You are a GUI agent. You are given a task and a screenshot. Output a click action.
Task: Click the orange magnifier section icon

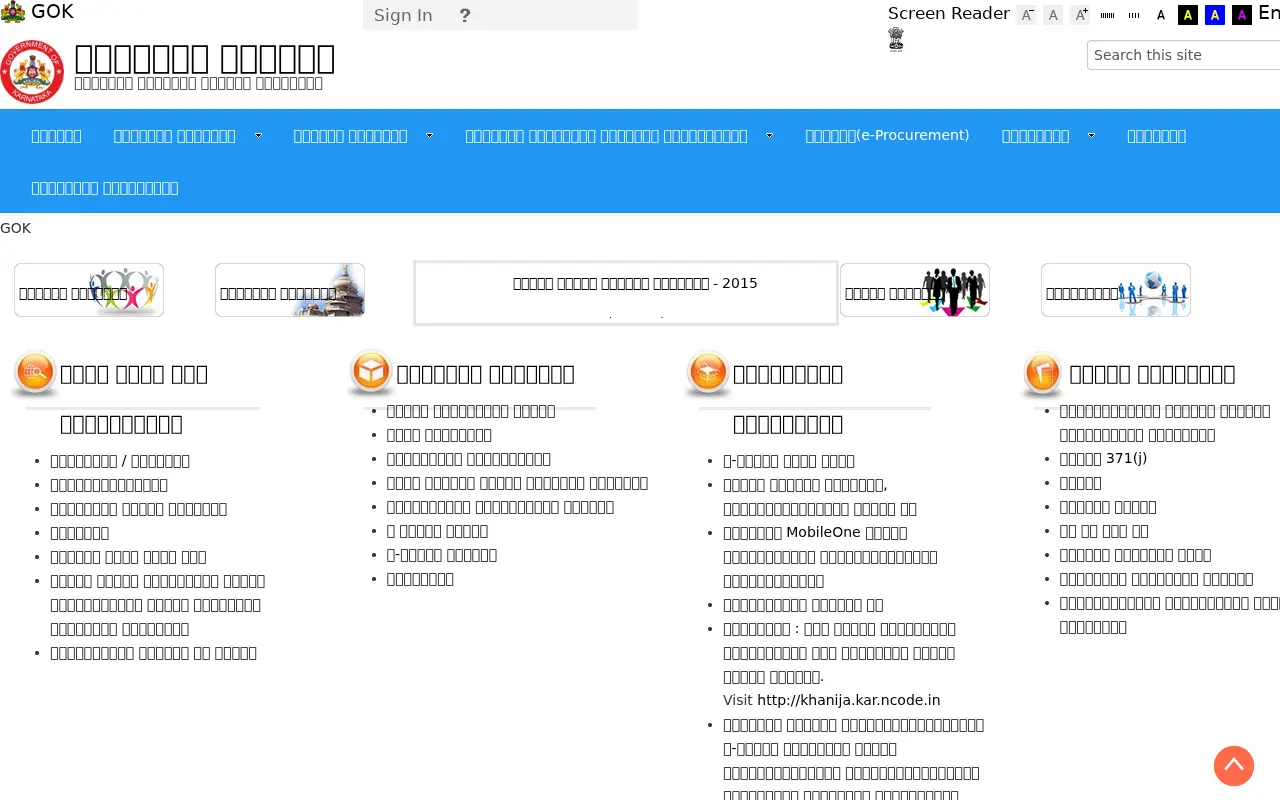[x=34, y=374]
